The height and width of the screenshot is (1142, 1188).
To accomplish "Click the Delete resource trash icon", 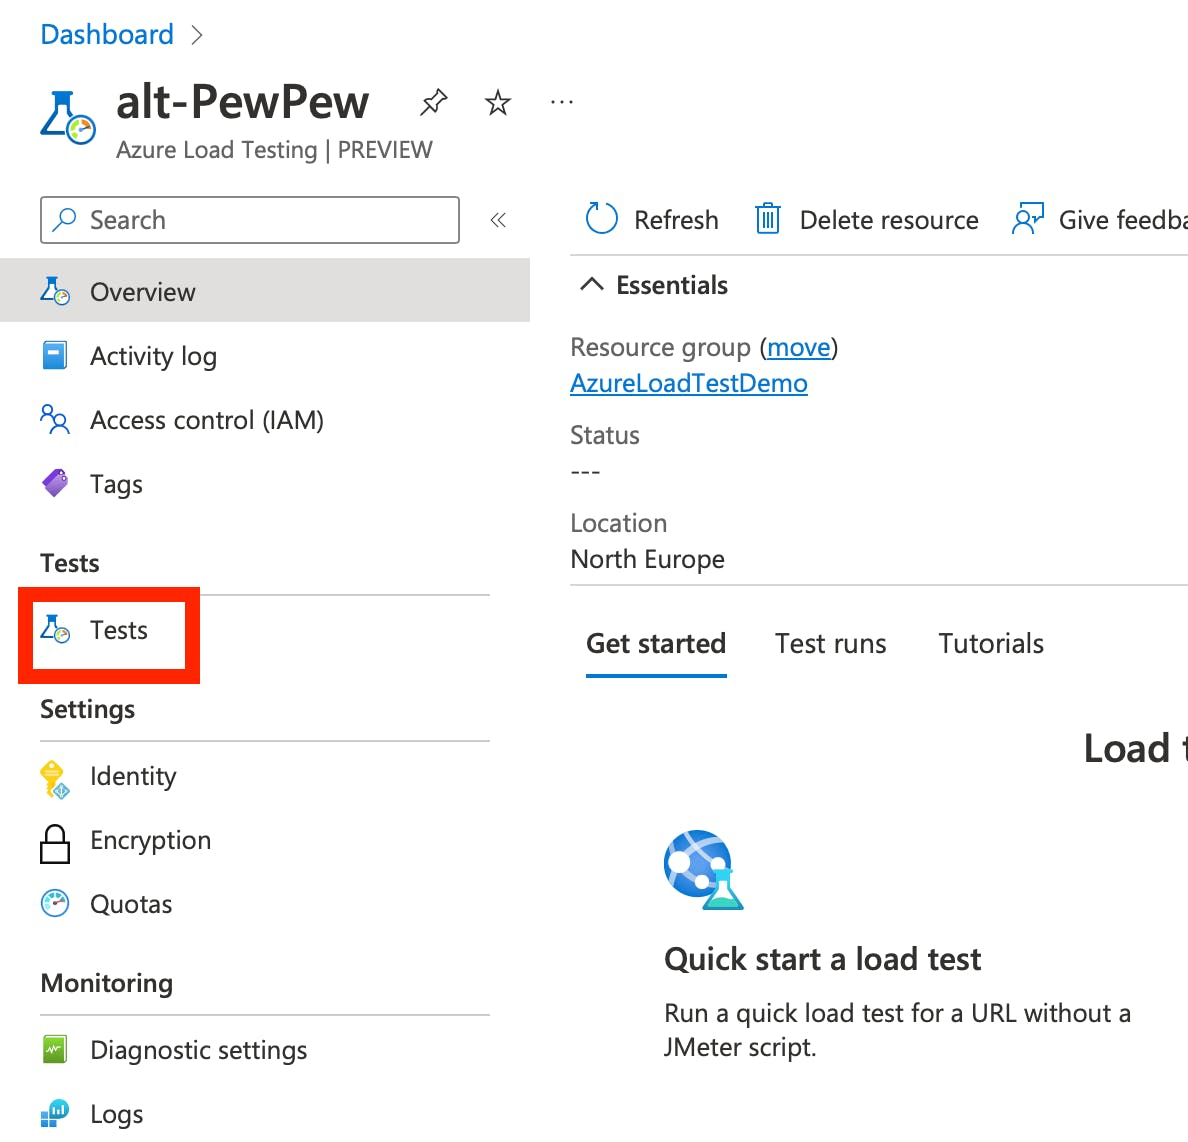I will (767, 218).
